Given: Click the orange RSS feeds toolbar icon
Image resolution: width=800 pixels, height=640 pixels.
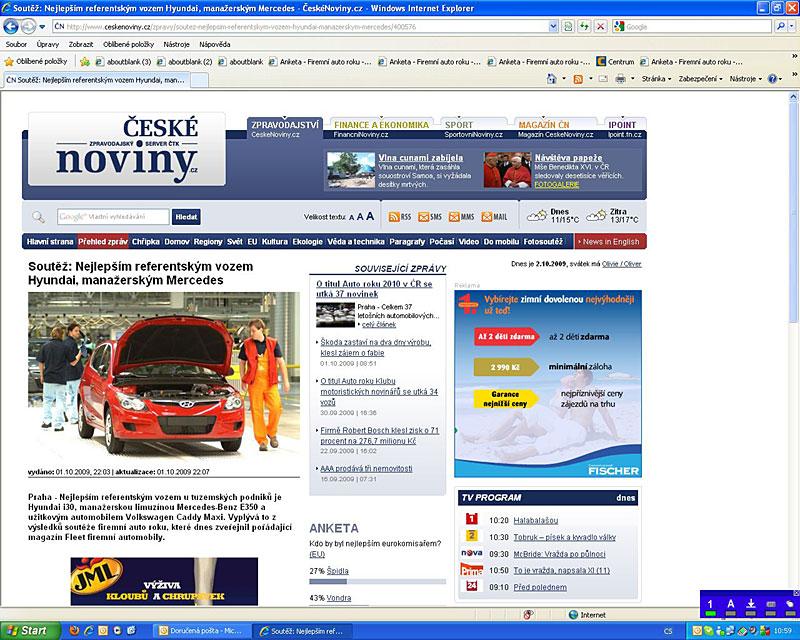Looking at the screenshot, I should pos(578,79).
